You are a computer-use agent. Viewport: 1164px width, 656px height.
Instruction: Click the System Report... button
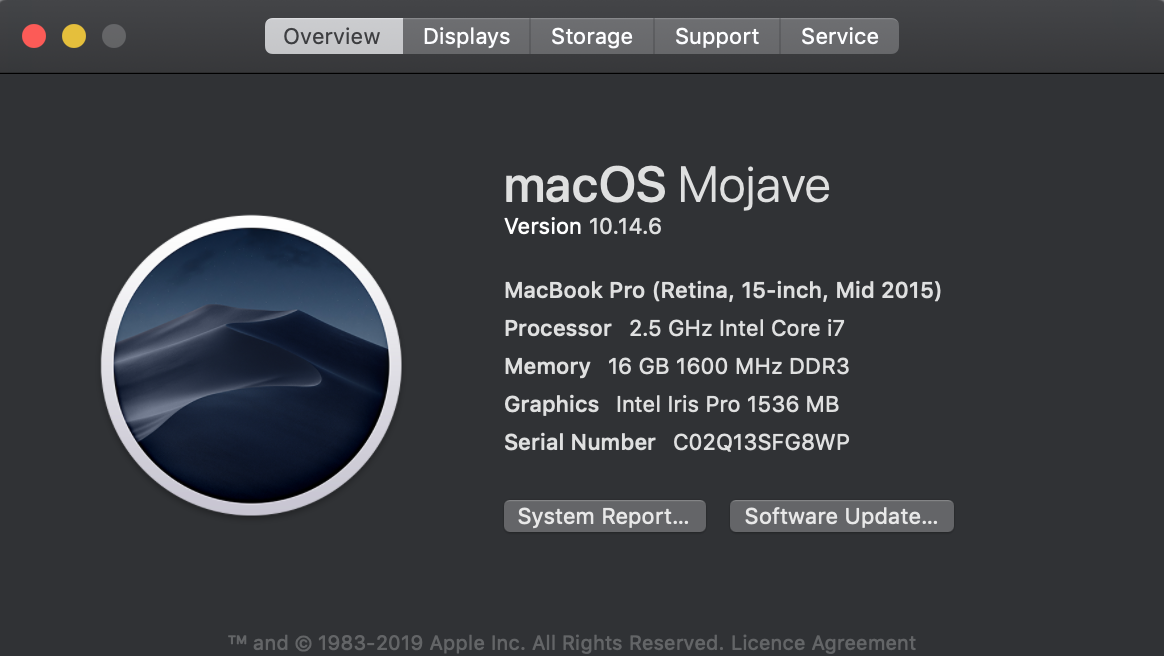pos(604,516)
